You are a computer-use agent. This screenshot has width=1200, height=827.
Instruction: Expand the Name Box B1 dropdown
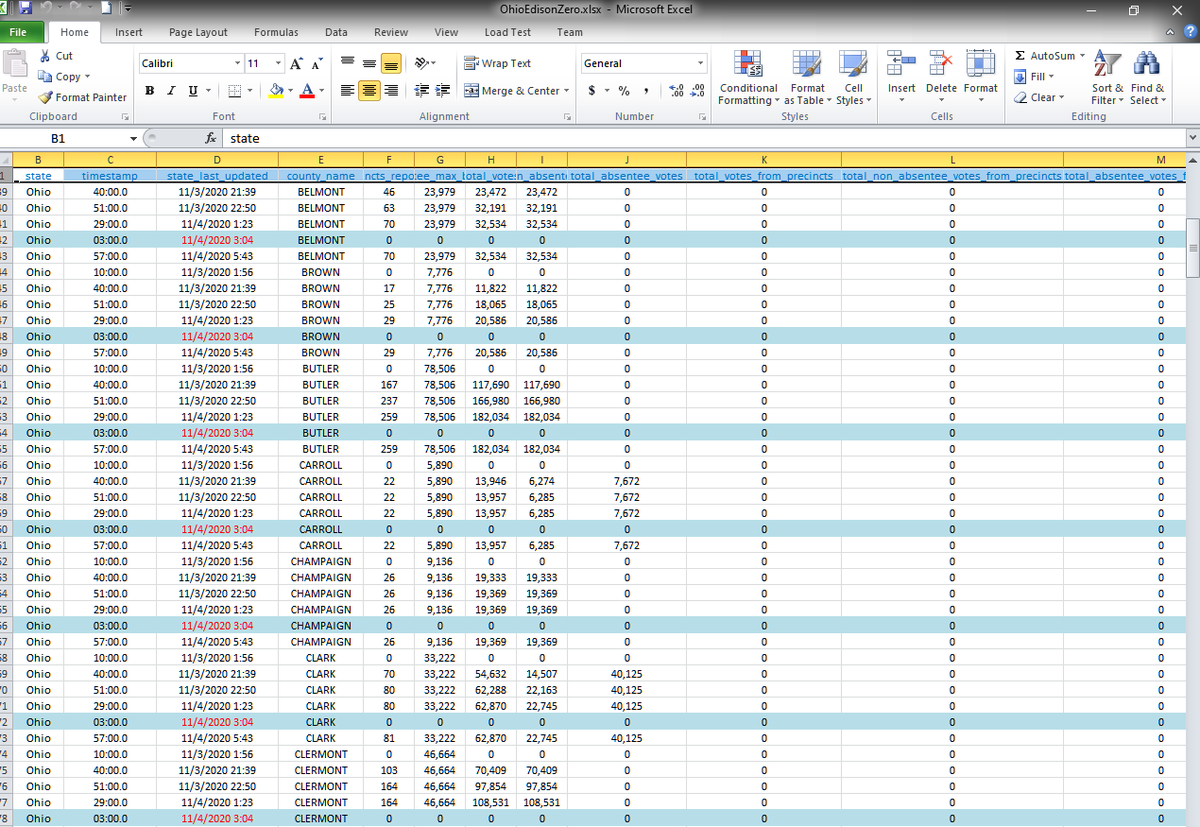pos(133,138)
